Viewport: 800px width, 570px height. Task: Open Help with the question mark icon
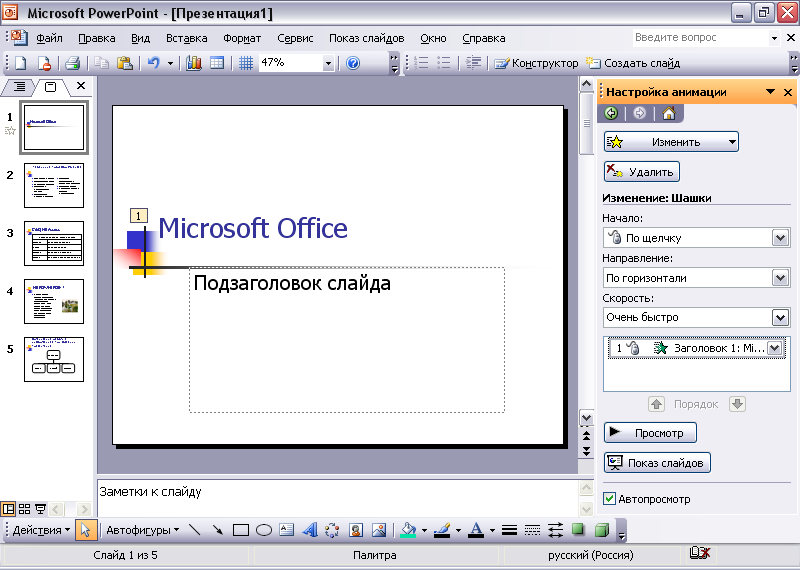[353, 63]
